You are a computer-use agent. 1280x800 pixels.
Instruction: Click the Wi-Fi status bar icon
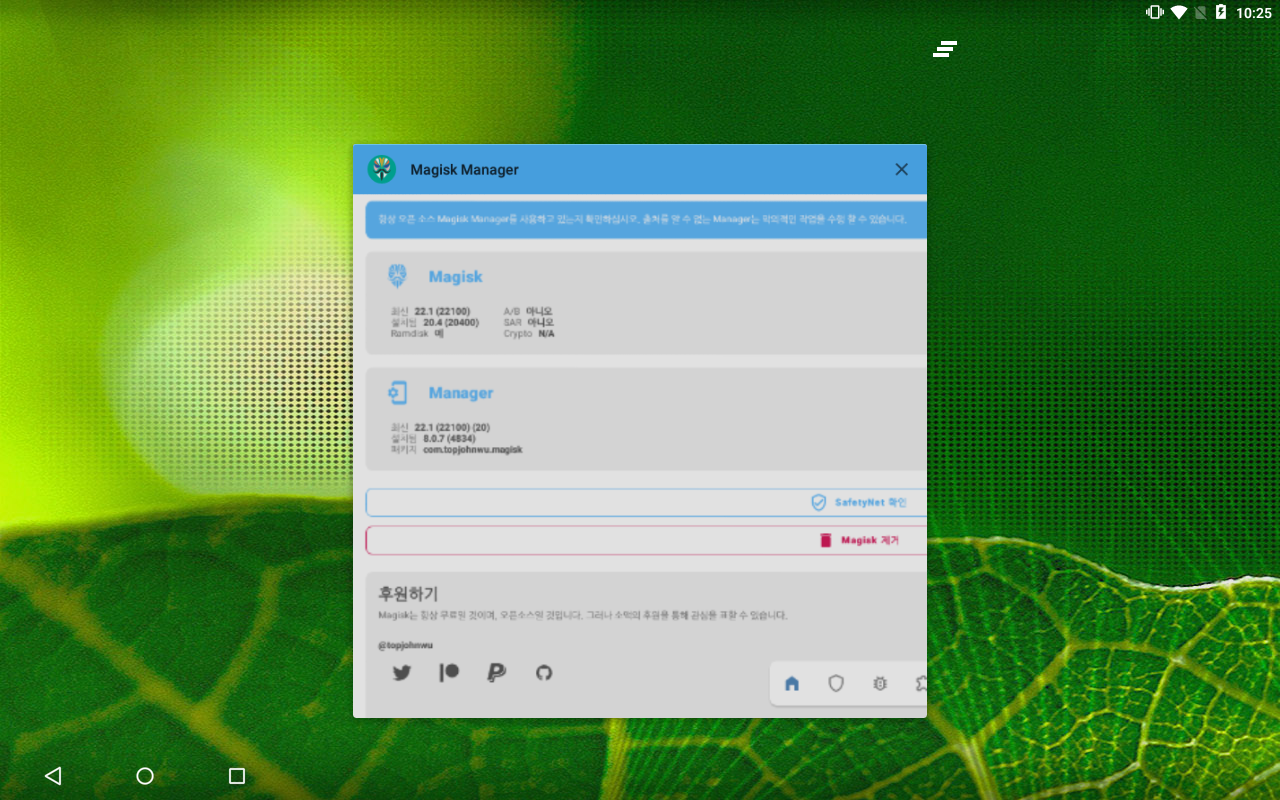pos(1179,13)
